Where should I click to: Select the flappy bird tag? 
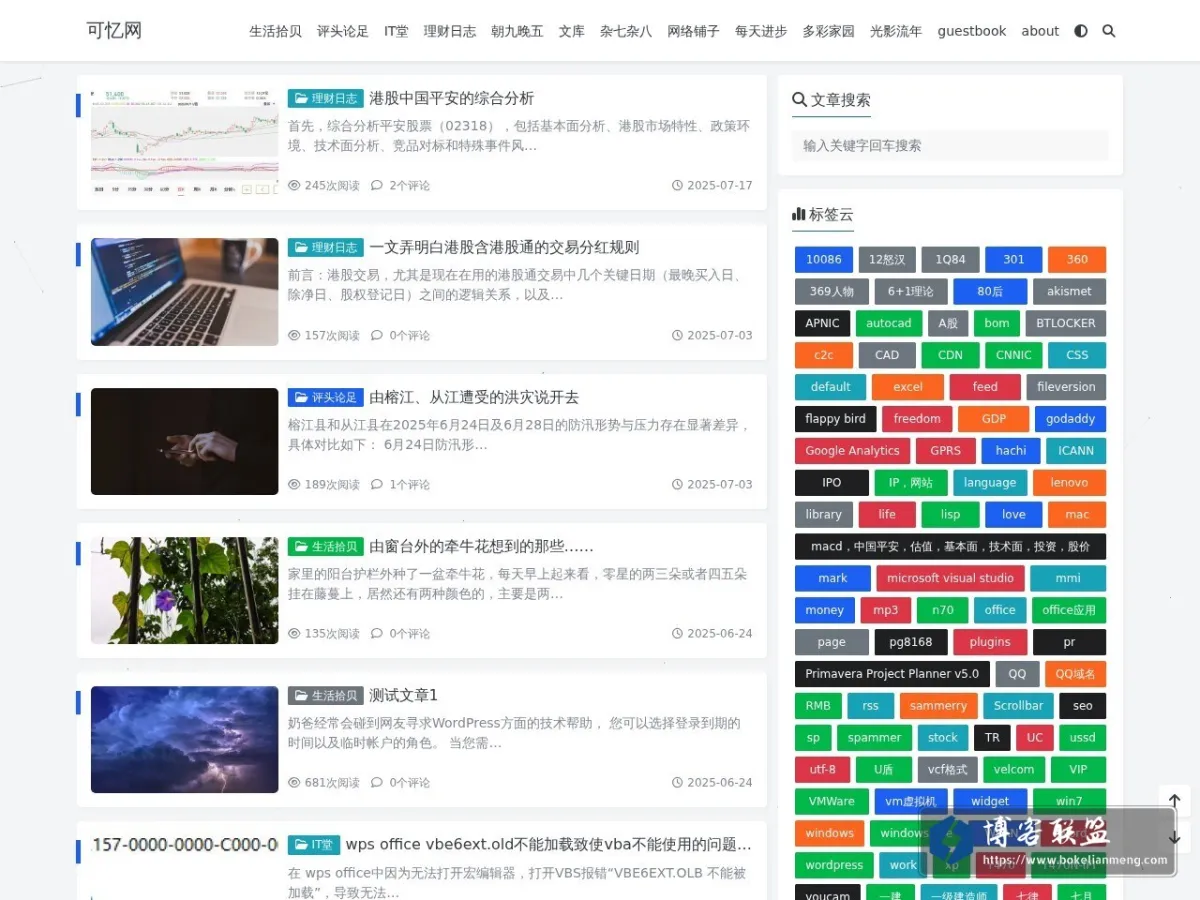pyautogui.click(x=836, y=419)
